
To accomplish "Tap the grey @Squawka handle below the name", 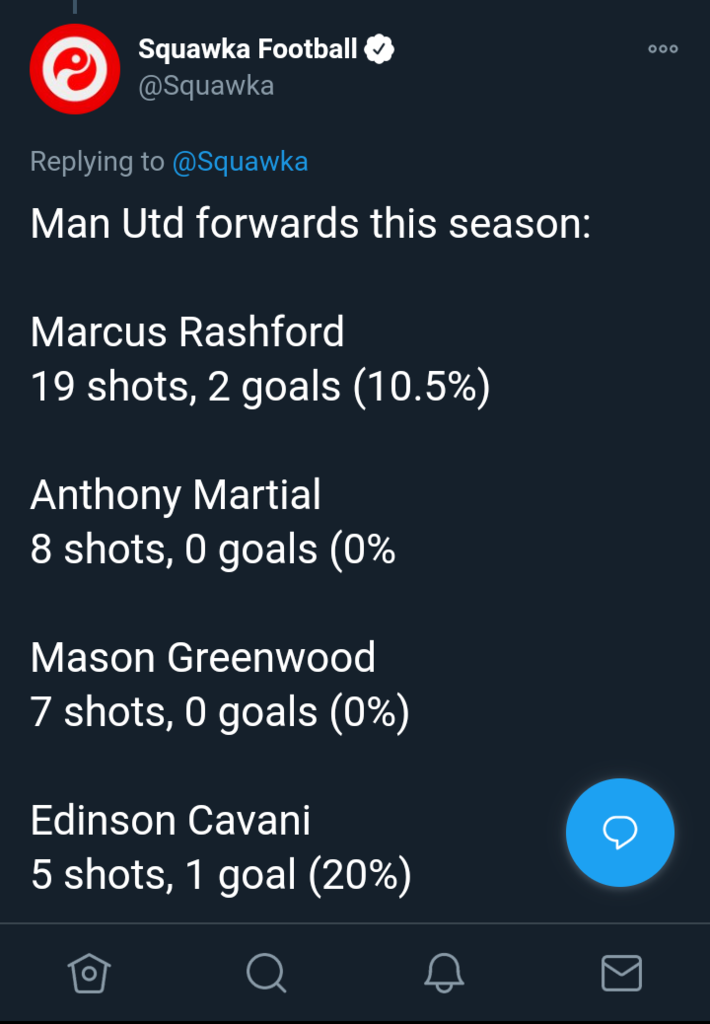I will pyautogui.click(x=206, y=86).
